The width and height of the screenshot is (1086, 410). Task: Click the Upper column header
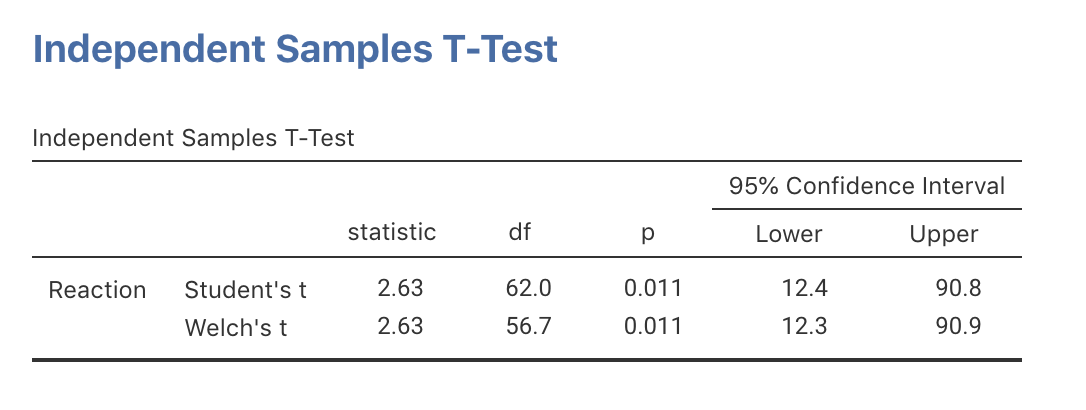tap(943, 235)
